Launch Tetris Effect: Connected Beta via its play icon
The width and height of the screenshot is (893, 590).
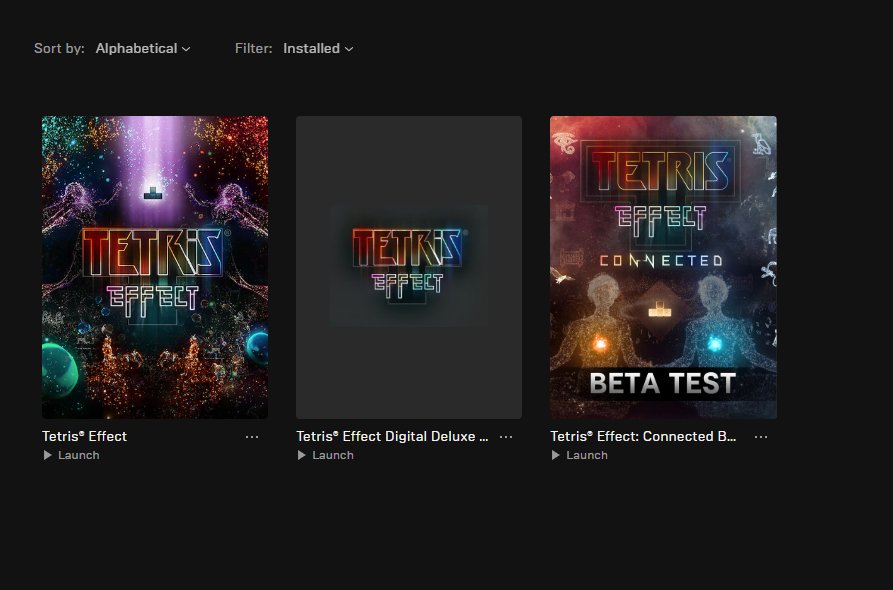click(x=556, y=455)
